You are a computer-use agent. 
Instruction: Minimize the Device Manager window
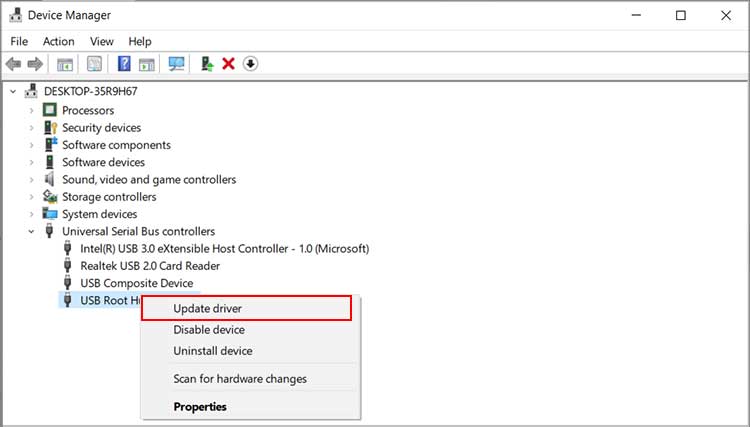pos(636,15)
